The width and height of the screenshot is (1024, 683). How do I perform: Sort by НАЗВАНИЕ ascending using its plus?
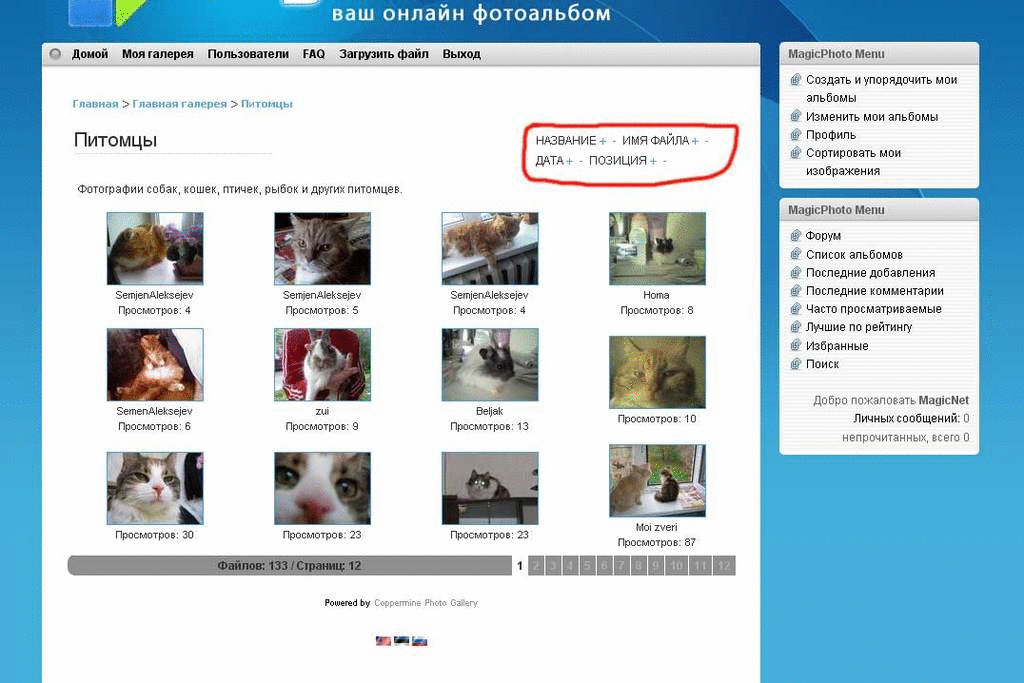coord(603,141)
